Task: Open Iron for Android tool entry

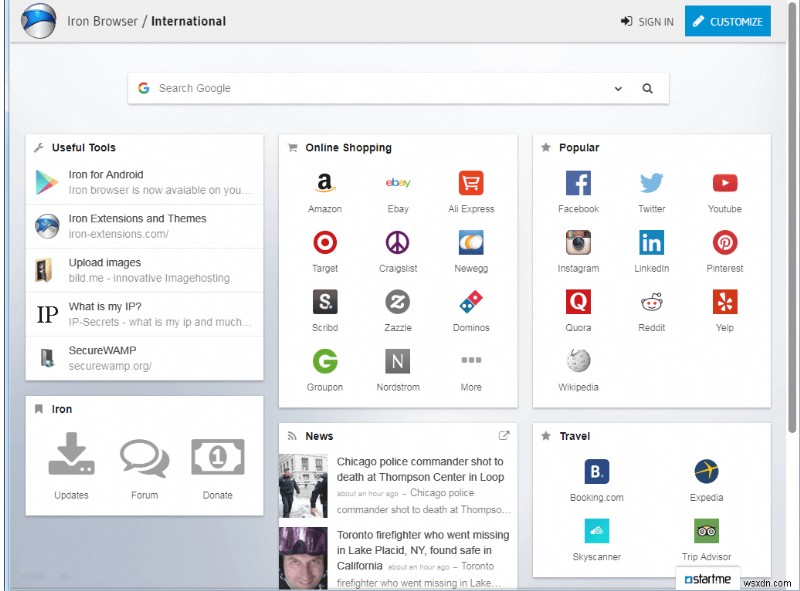Action: click(x=144, y=182)
